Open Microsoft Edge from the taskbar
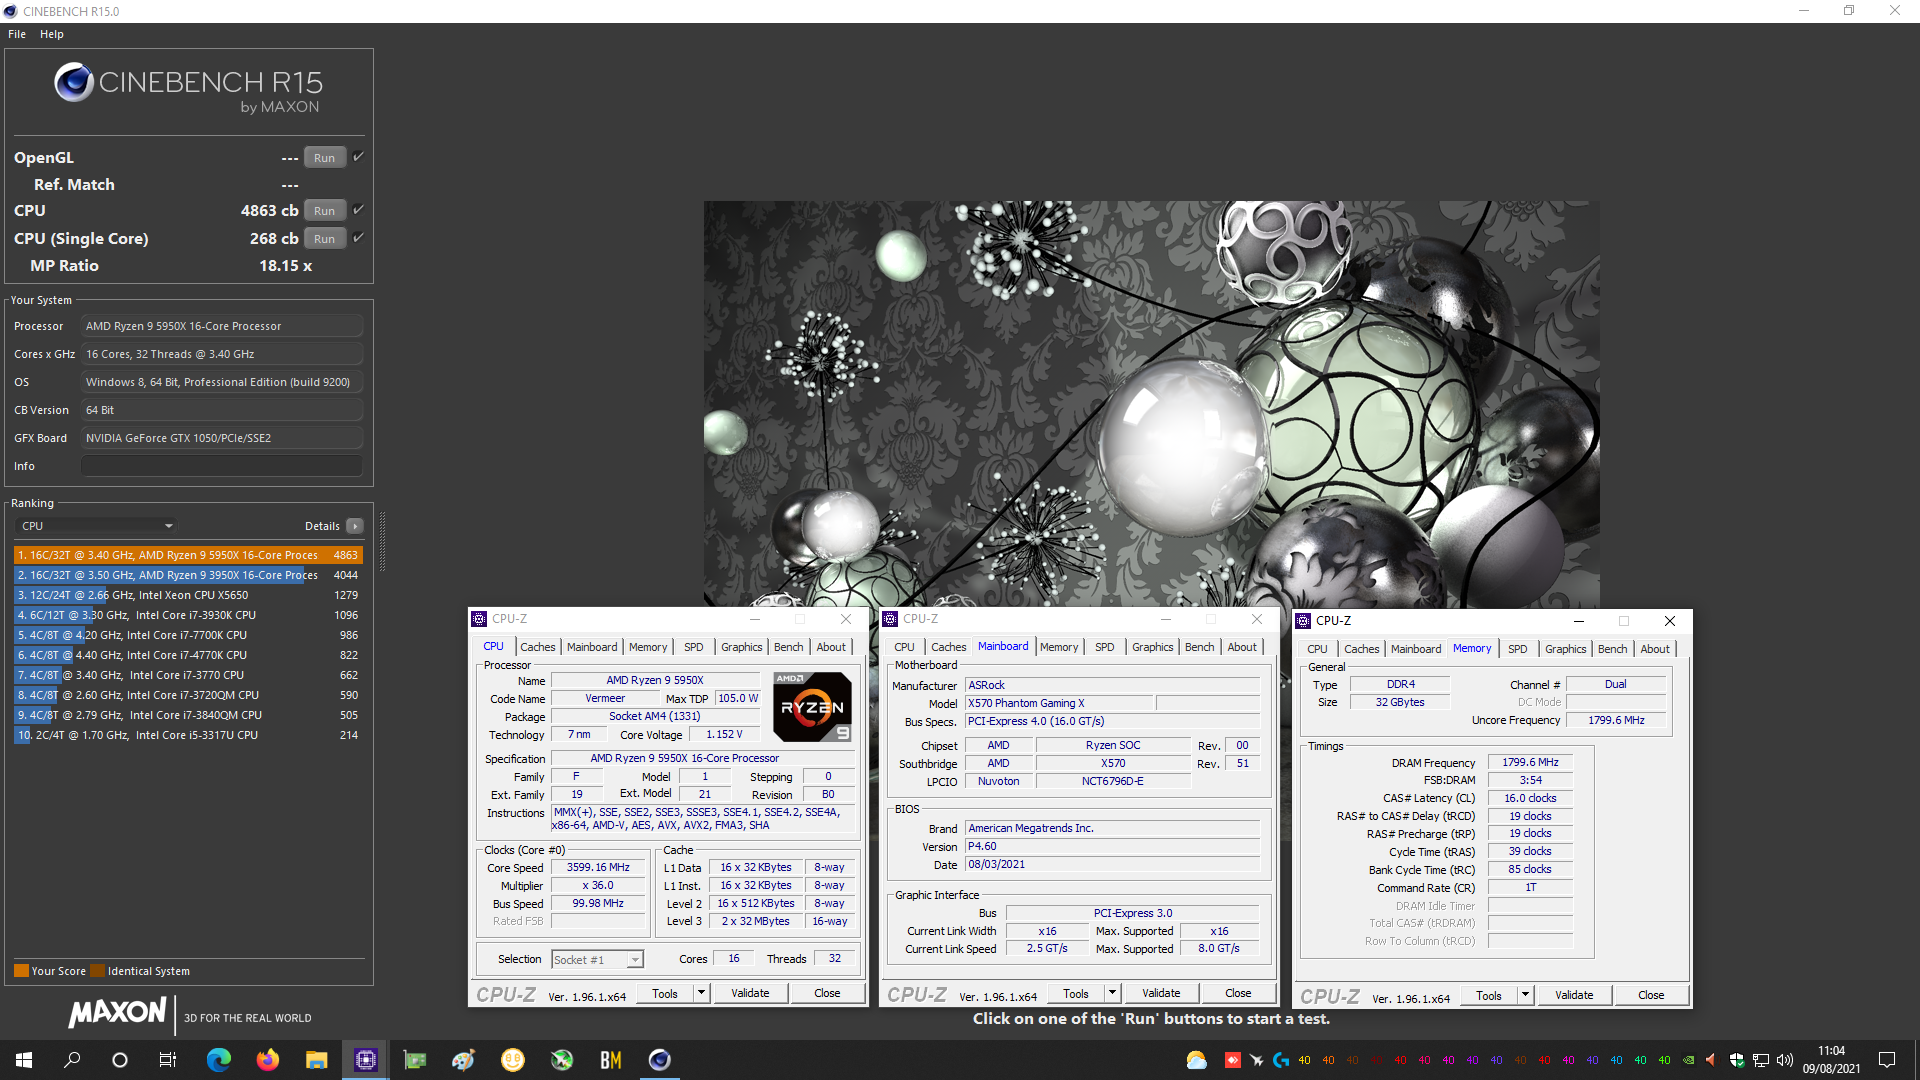Viewport: 1920px width, 1080px height. point(218,1060)
